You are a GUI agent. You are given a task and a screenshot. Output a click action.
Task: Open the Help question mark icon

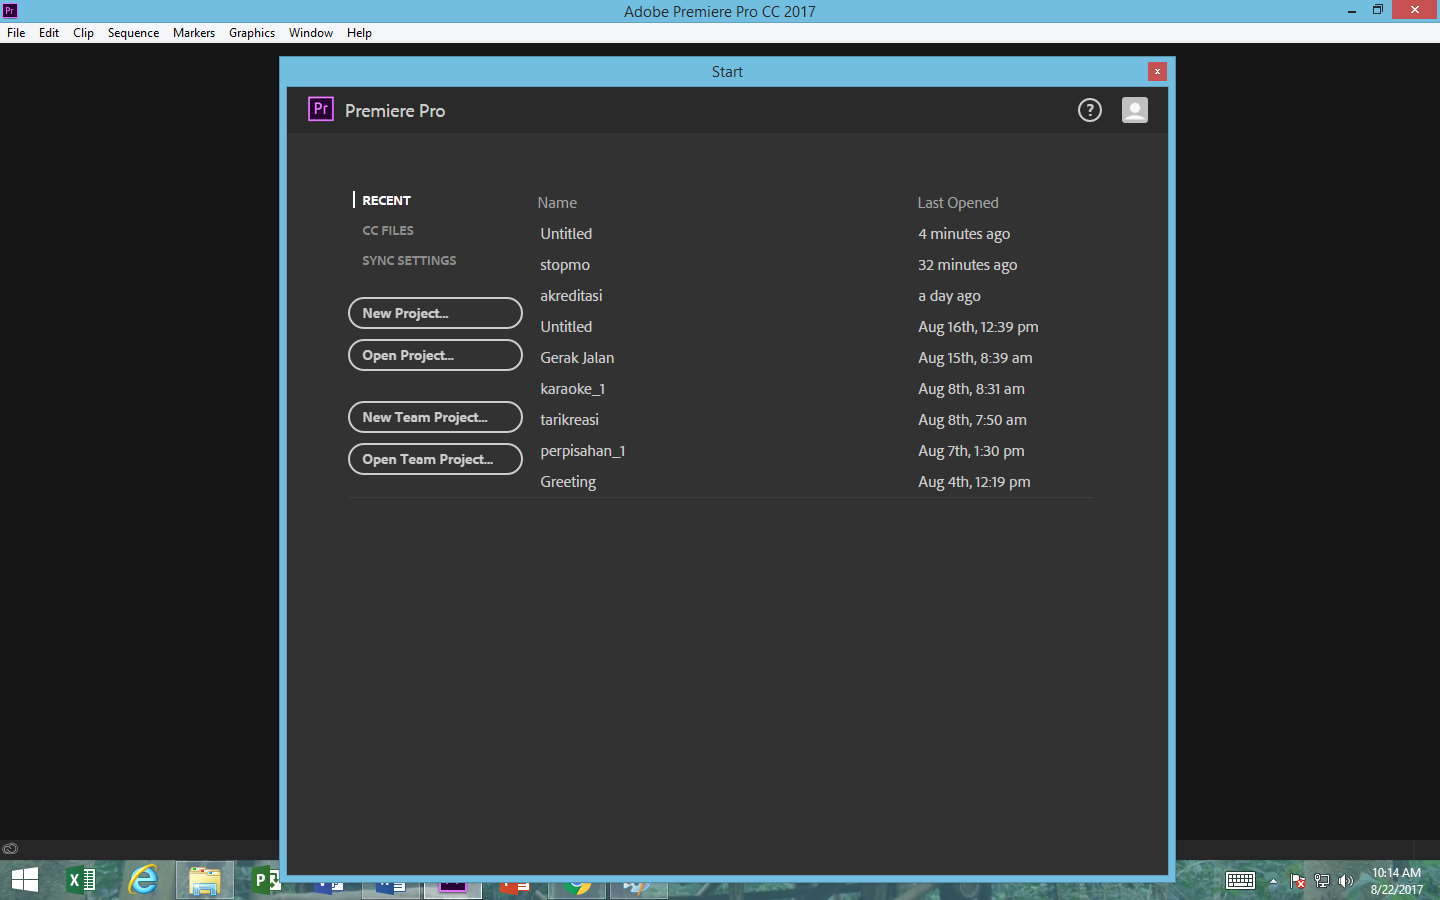coord(1089,110)
